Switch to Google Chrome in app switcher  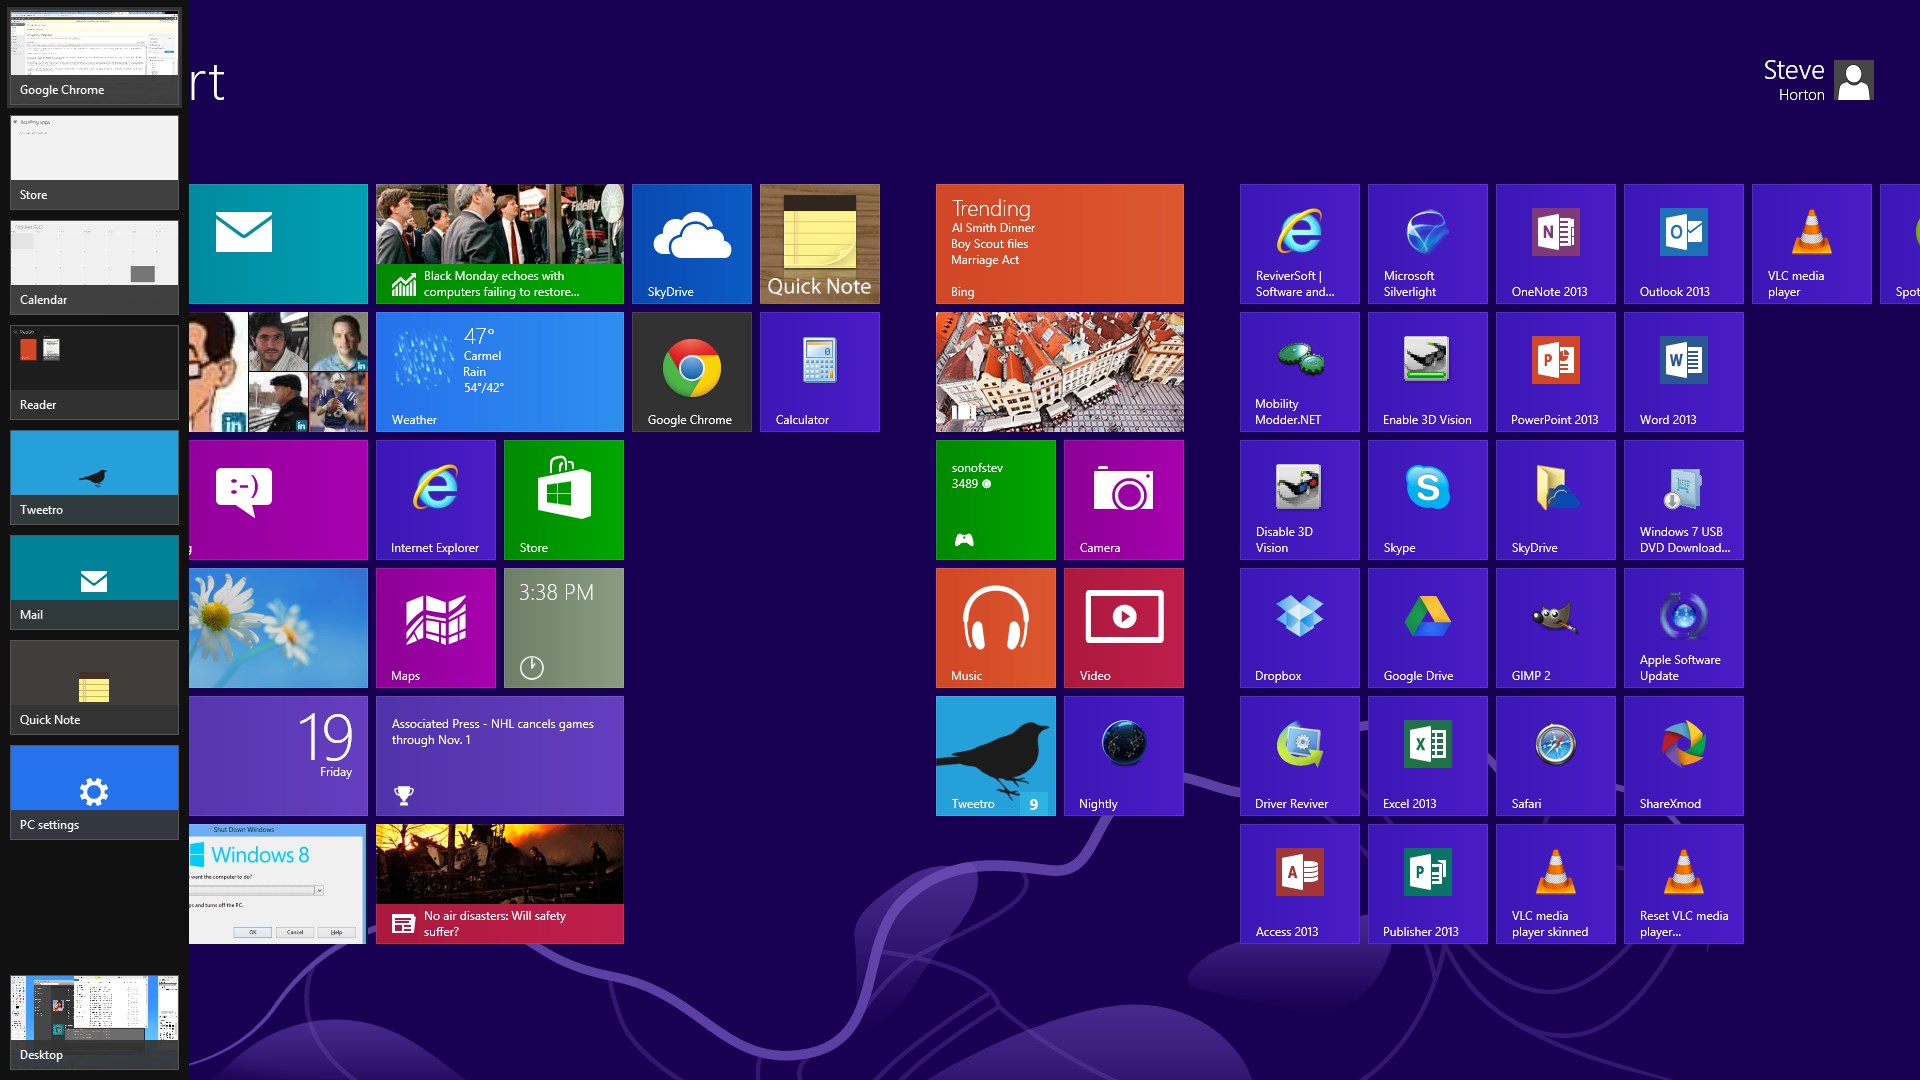[x=94, y=57]
